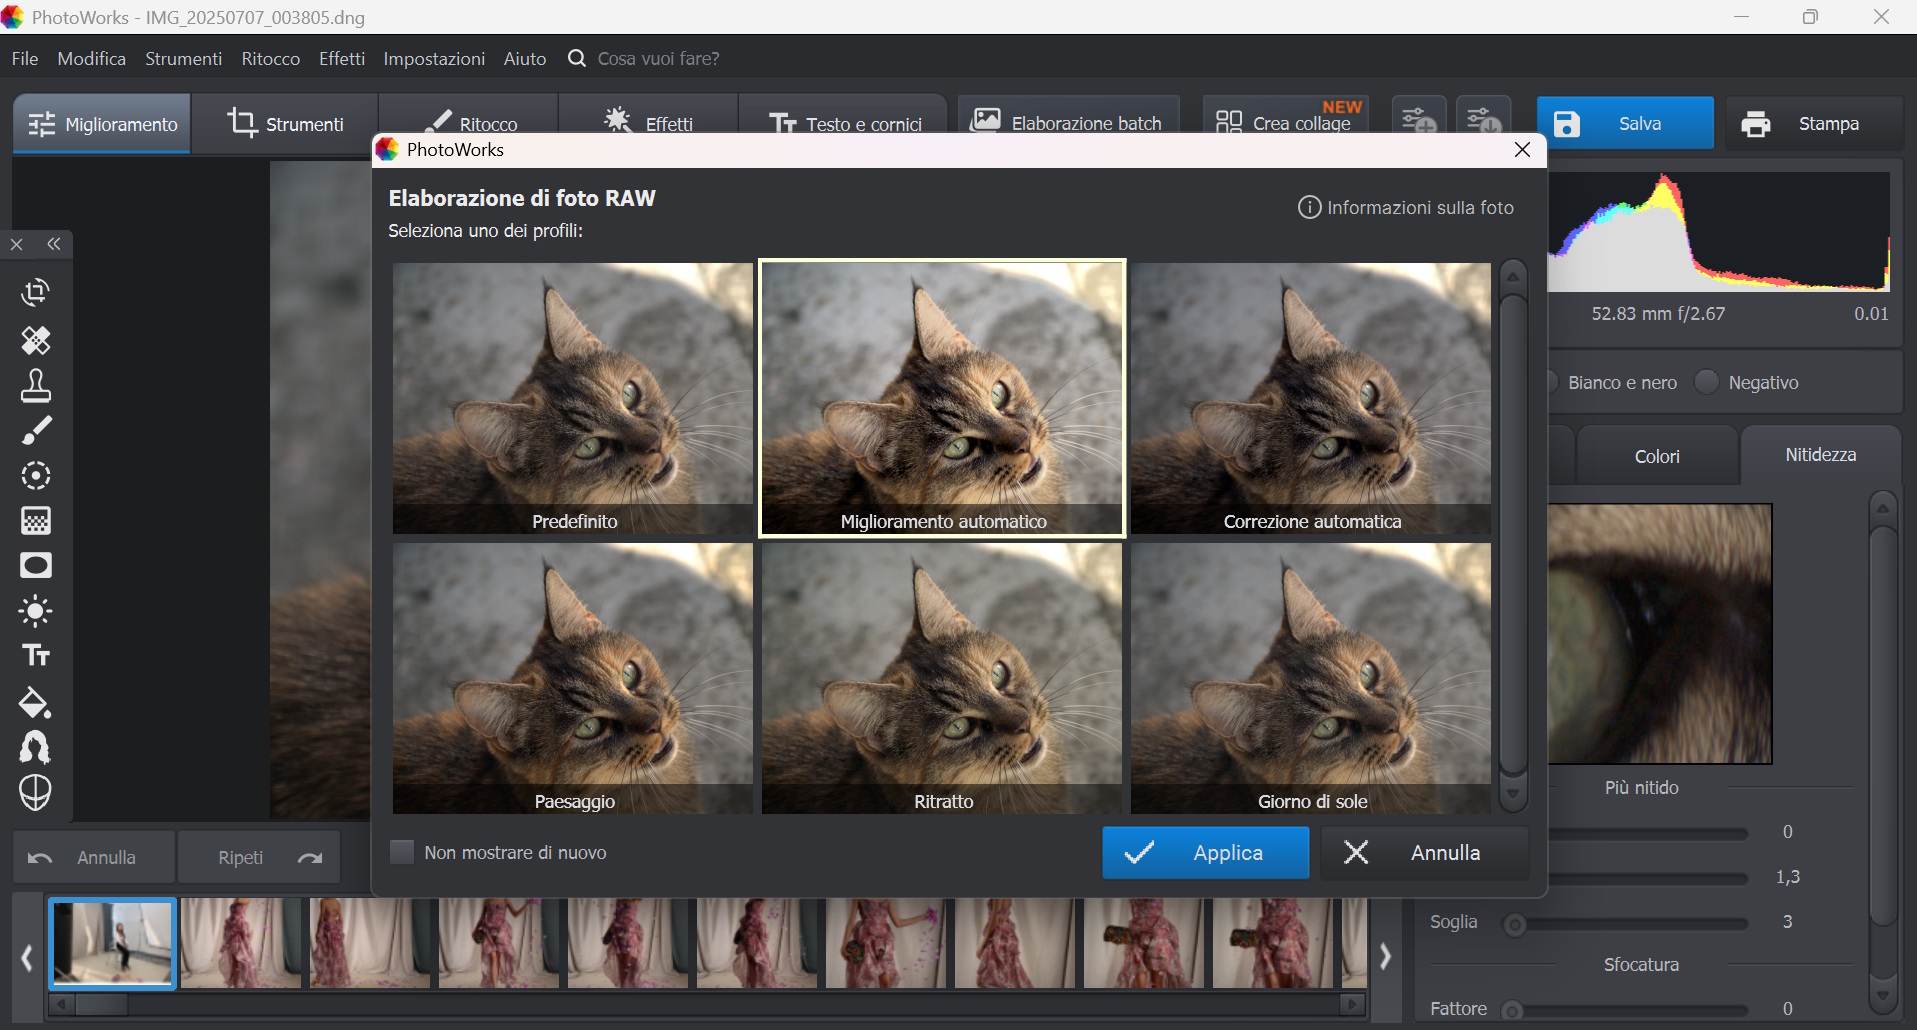Viewport: 1917px width, 1030px height.
Task: Open the Effetti menu
Action: tap(341, 59)
